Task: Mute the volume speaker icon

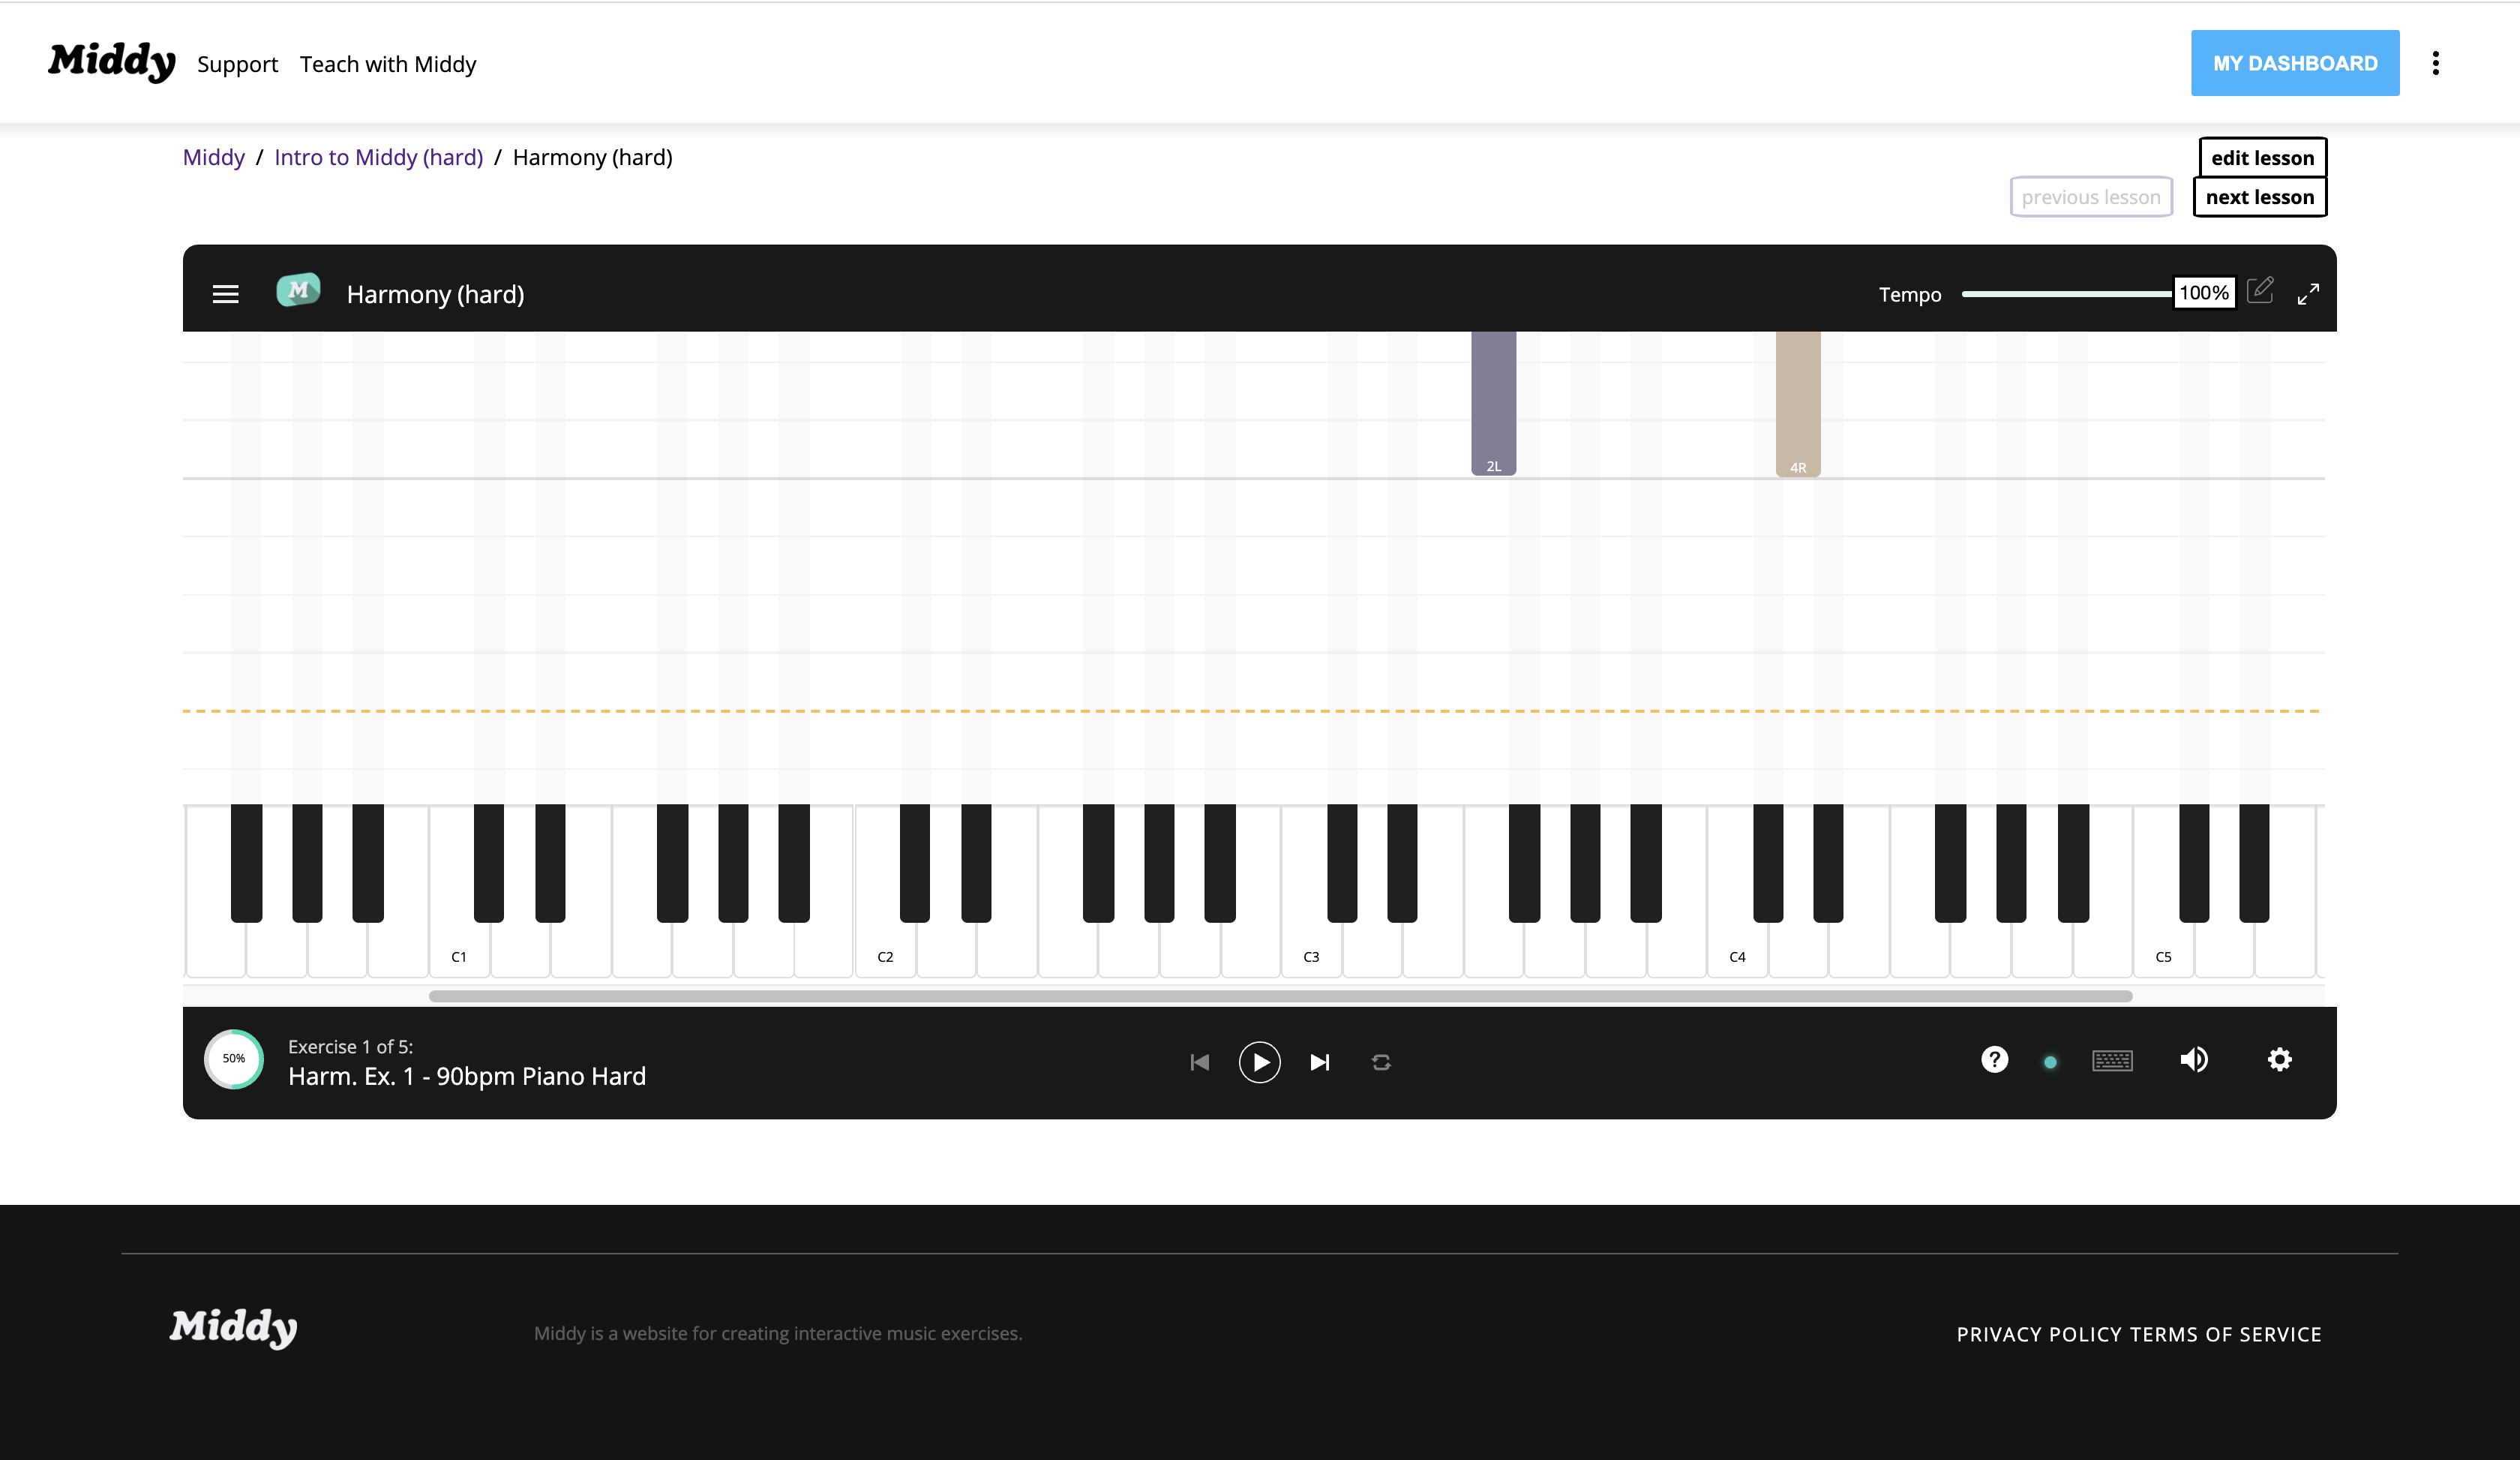Action: 2194,1060
